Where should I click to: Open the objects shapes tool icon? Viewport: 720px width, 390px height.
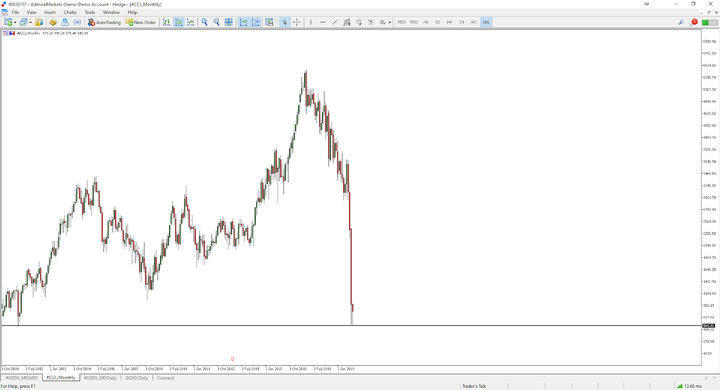[x=382, y=22]
